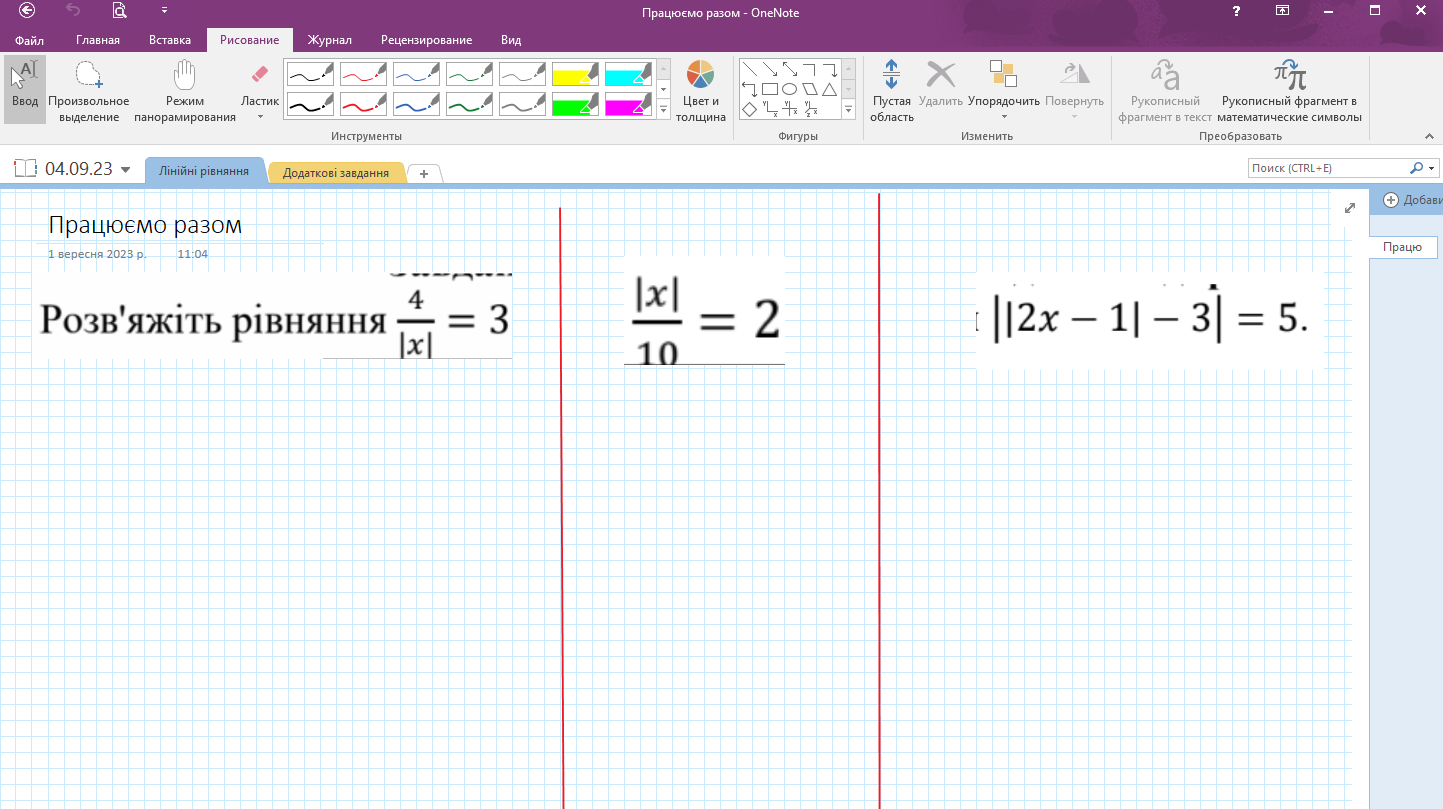This screenshot has width=1443, height=809.
Task: Click the Пустая область insert space tool
Action: click(x=891, y=90)
